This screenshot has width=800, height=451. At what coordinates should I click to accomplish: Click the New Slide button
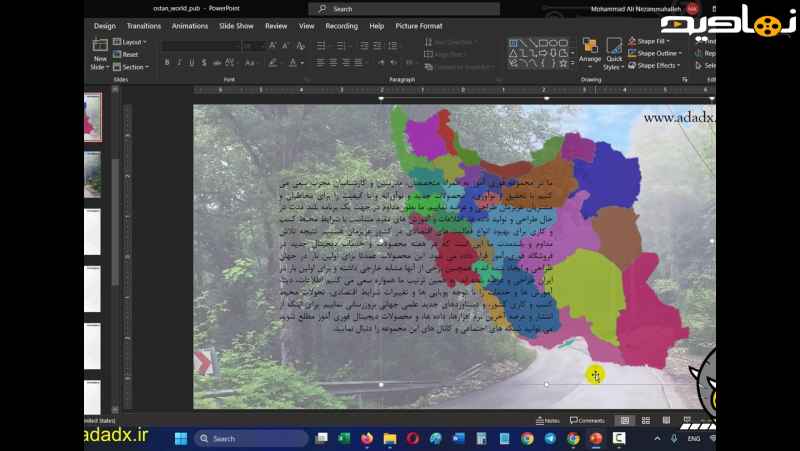point(100,53)
